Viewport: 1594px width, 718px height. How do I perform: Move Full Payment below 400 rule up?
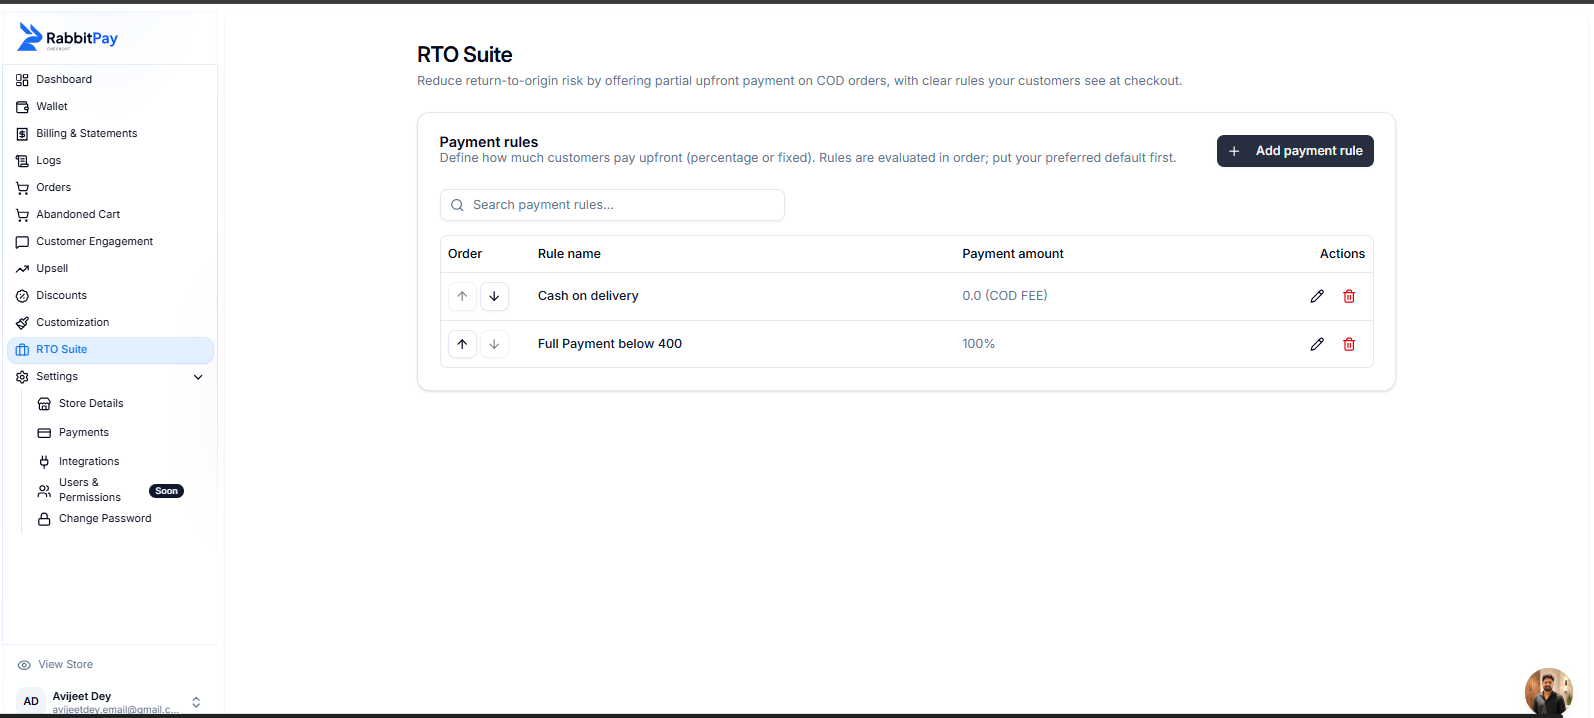462,344
